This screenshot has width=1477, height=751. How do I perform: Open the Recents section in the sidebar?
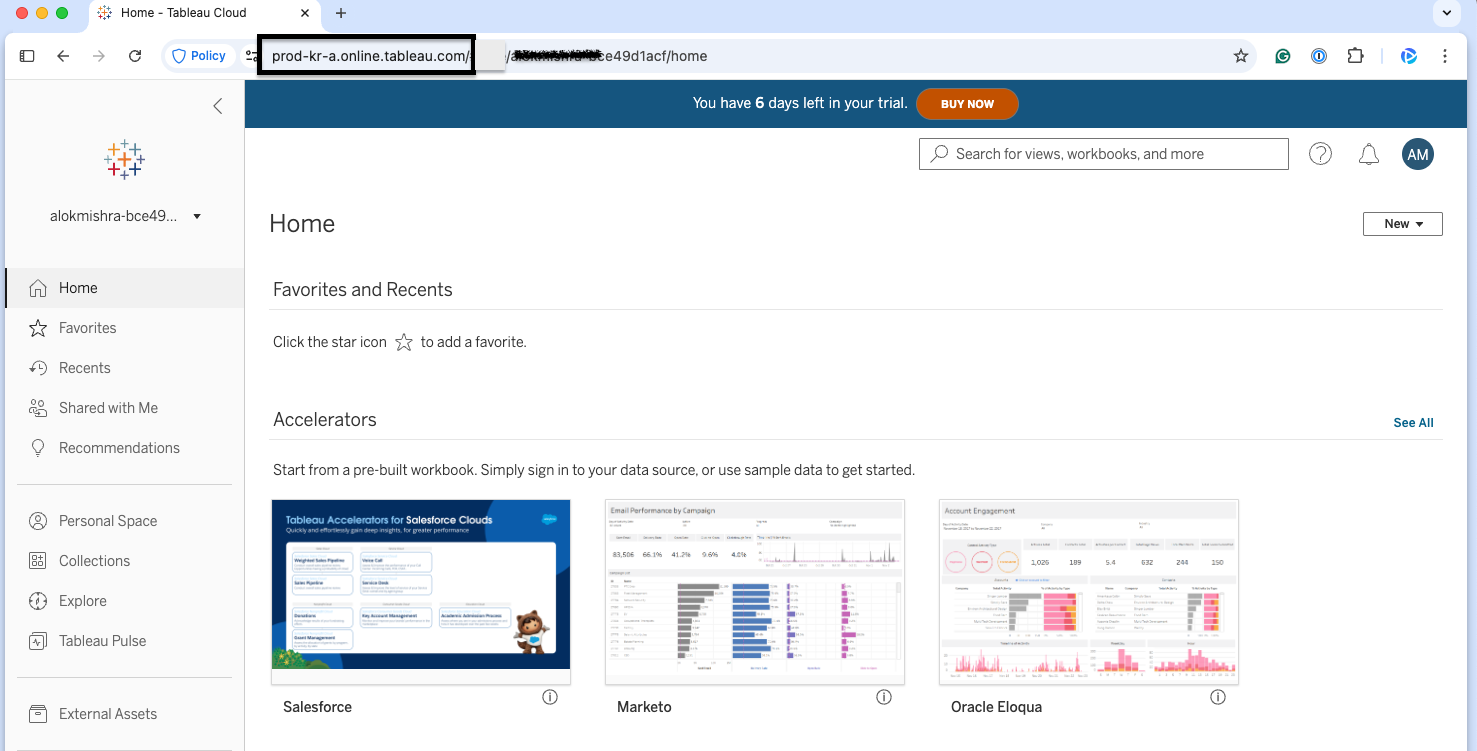pyautogui.click(x=84, y=367)
